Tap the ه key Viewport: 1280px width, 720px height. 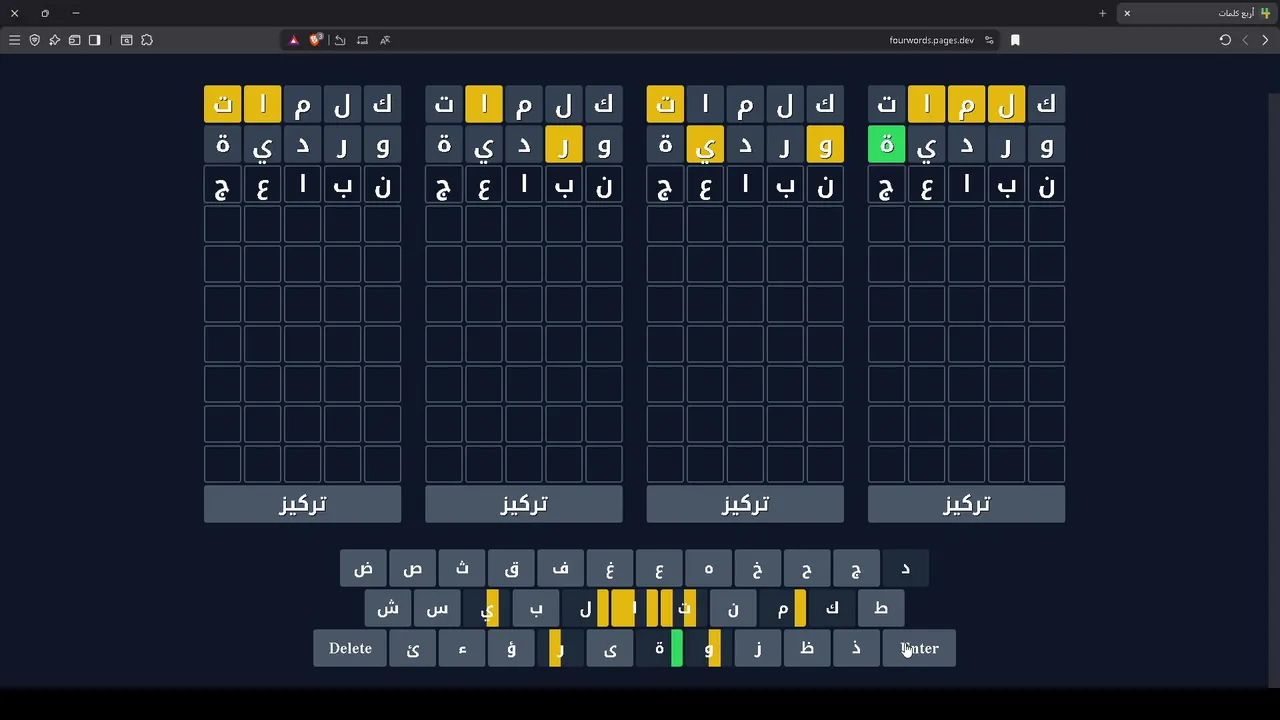click(x=708, y=568)
